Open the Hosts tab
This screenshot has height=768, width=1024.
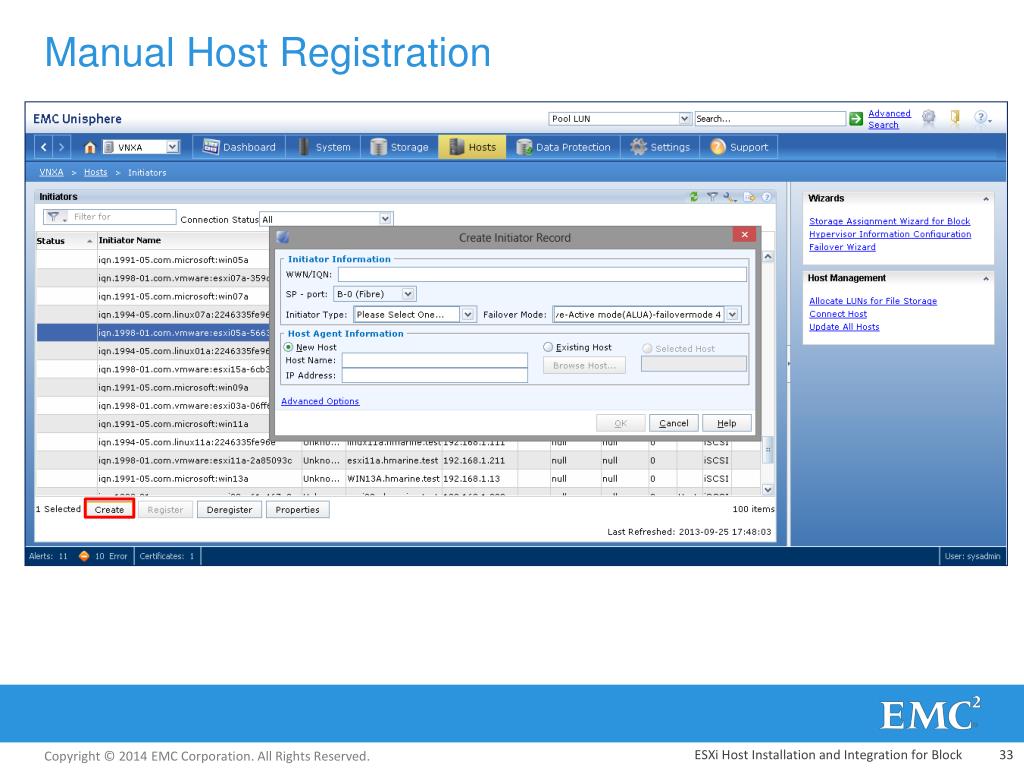[473, 147]
